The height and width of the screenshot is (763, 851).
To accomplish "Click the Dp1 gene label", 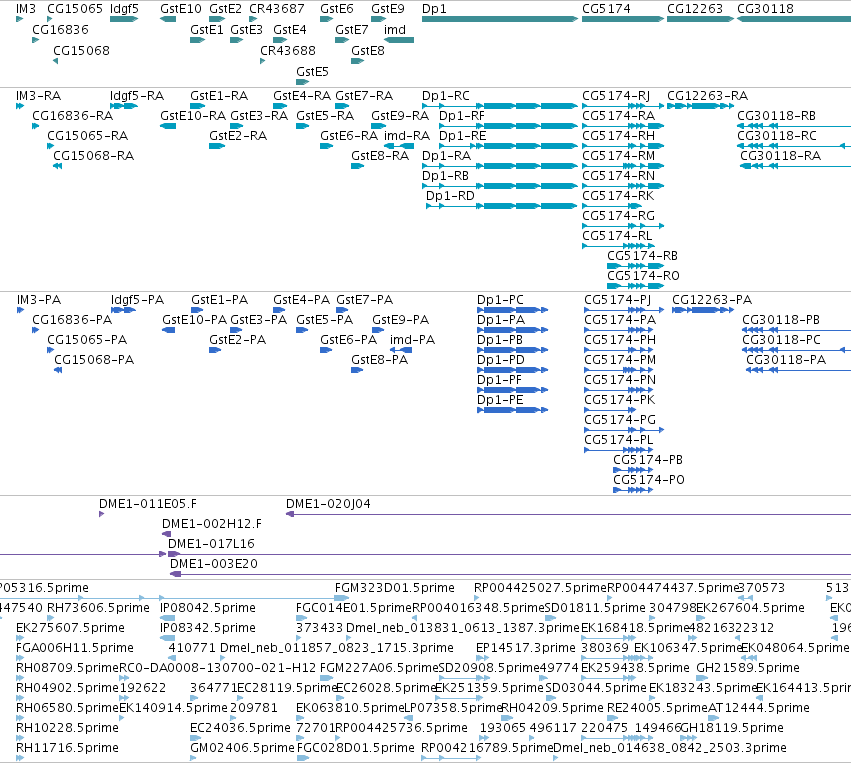I will tap(434, 9).
